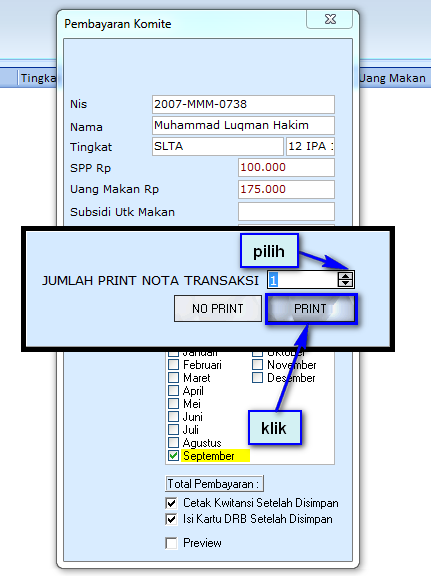Select the SPP Rp amount field
The height and width of the screenshot is (576, 431).
click(x=286, y=168)
